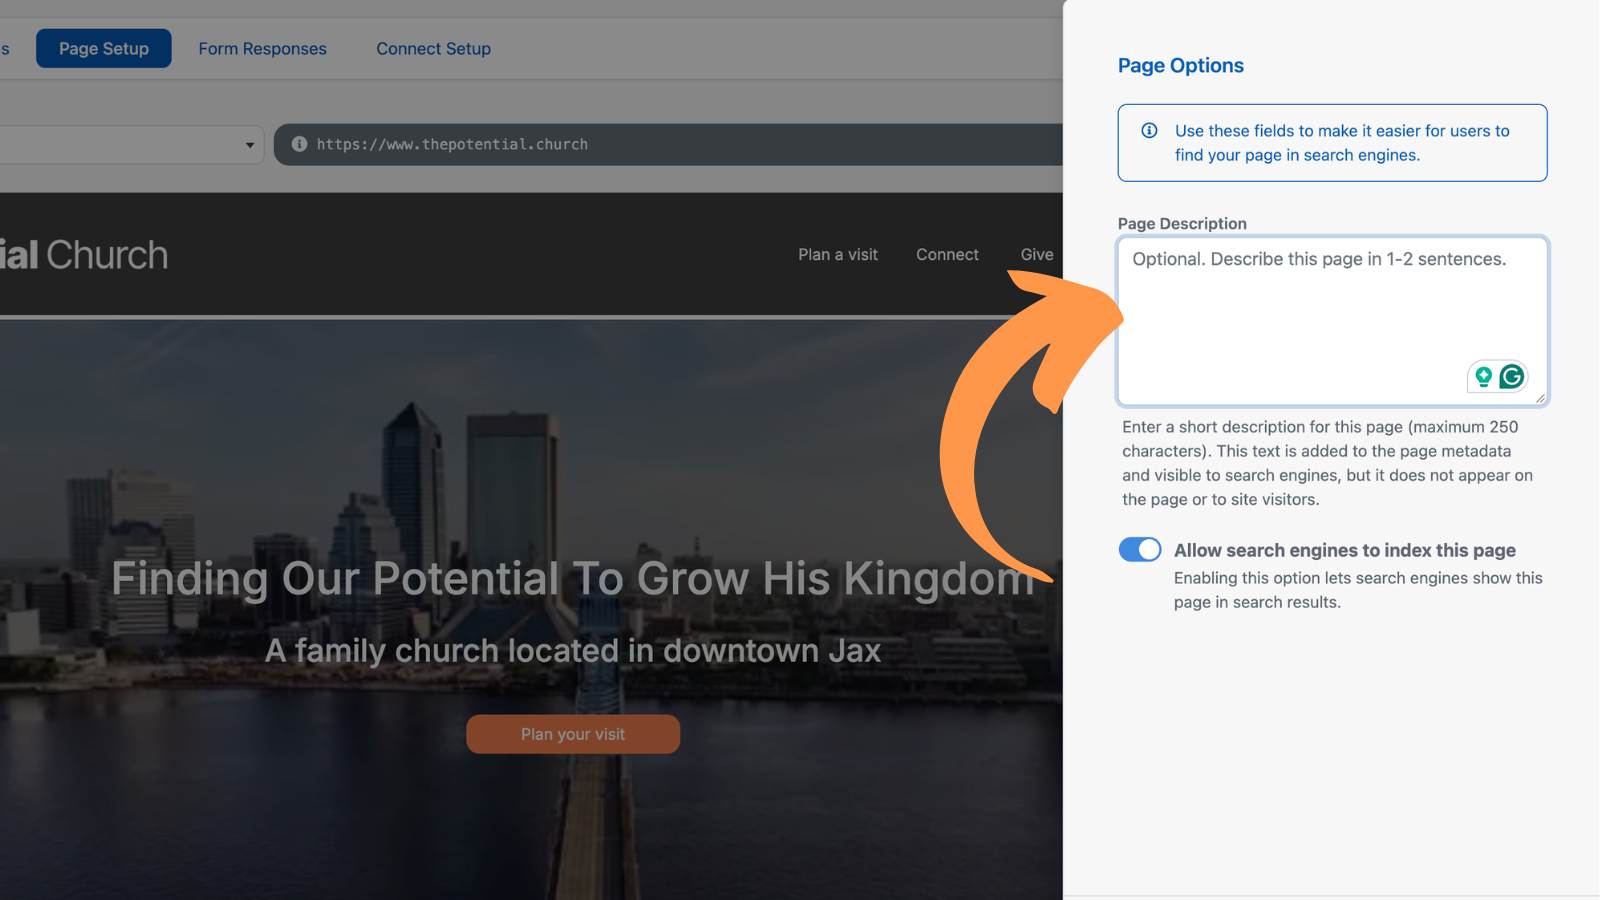
Task: Open the Form Responses tab
Action: [262, 48]
